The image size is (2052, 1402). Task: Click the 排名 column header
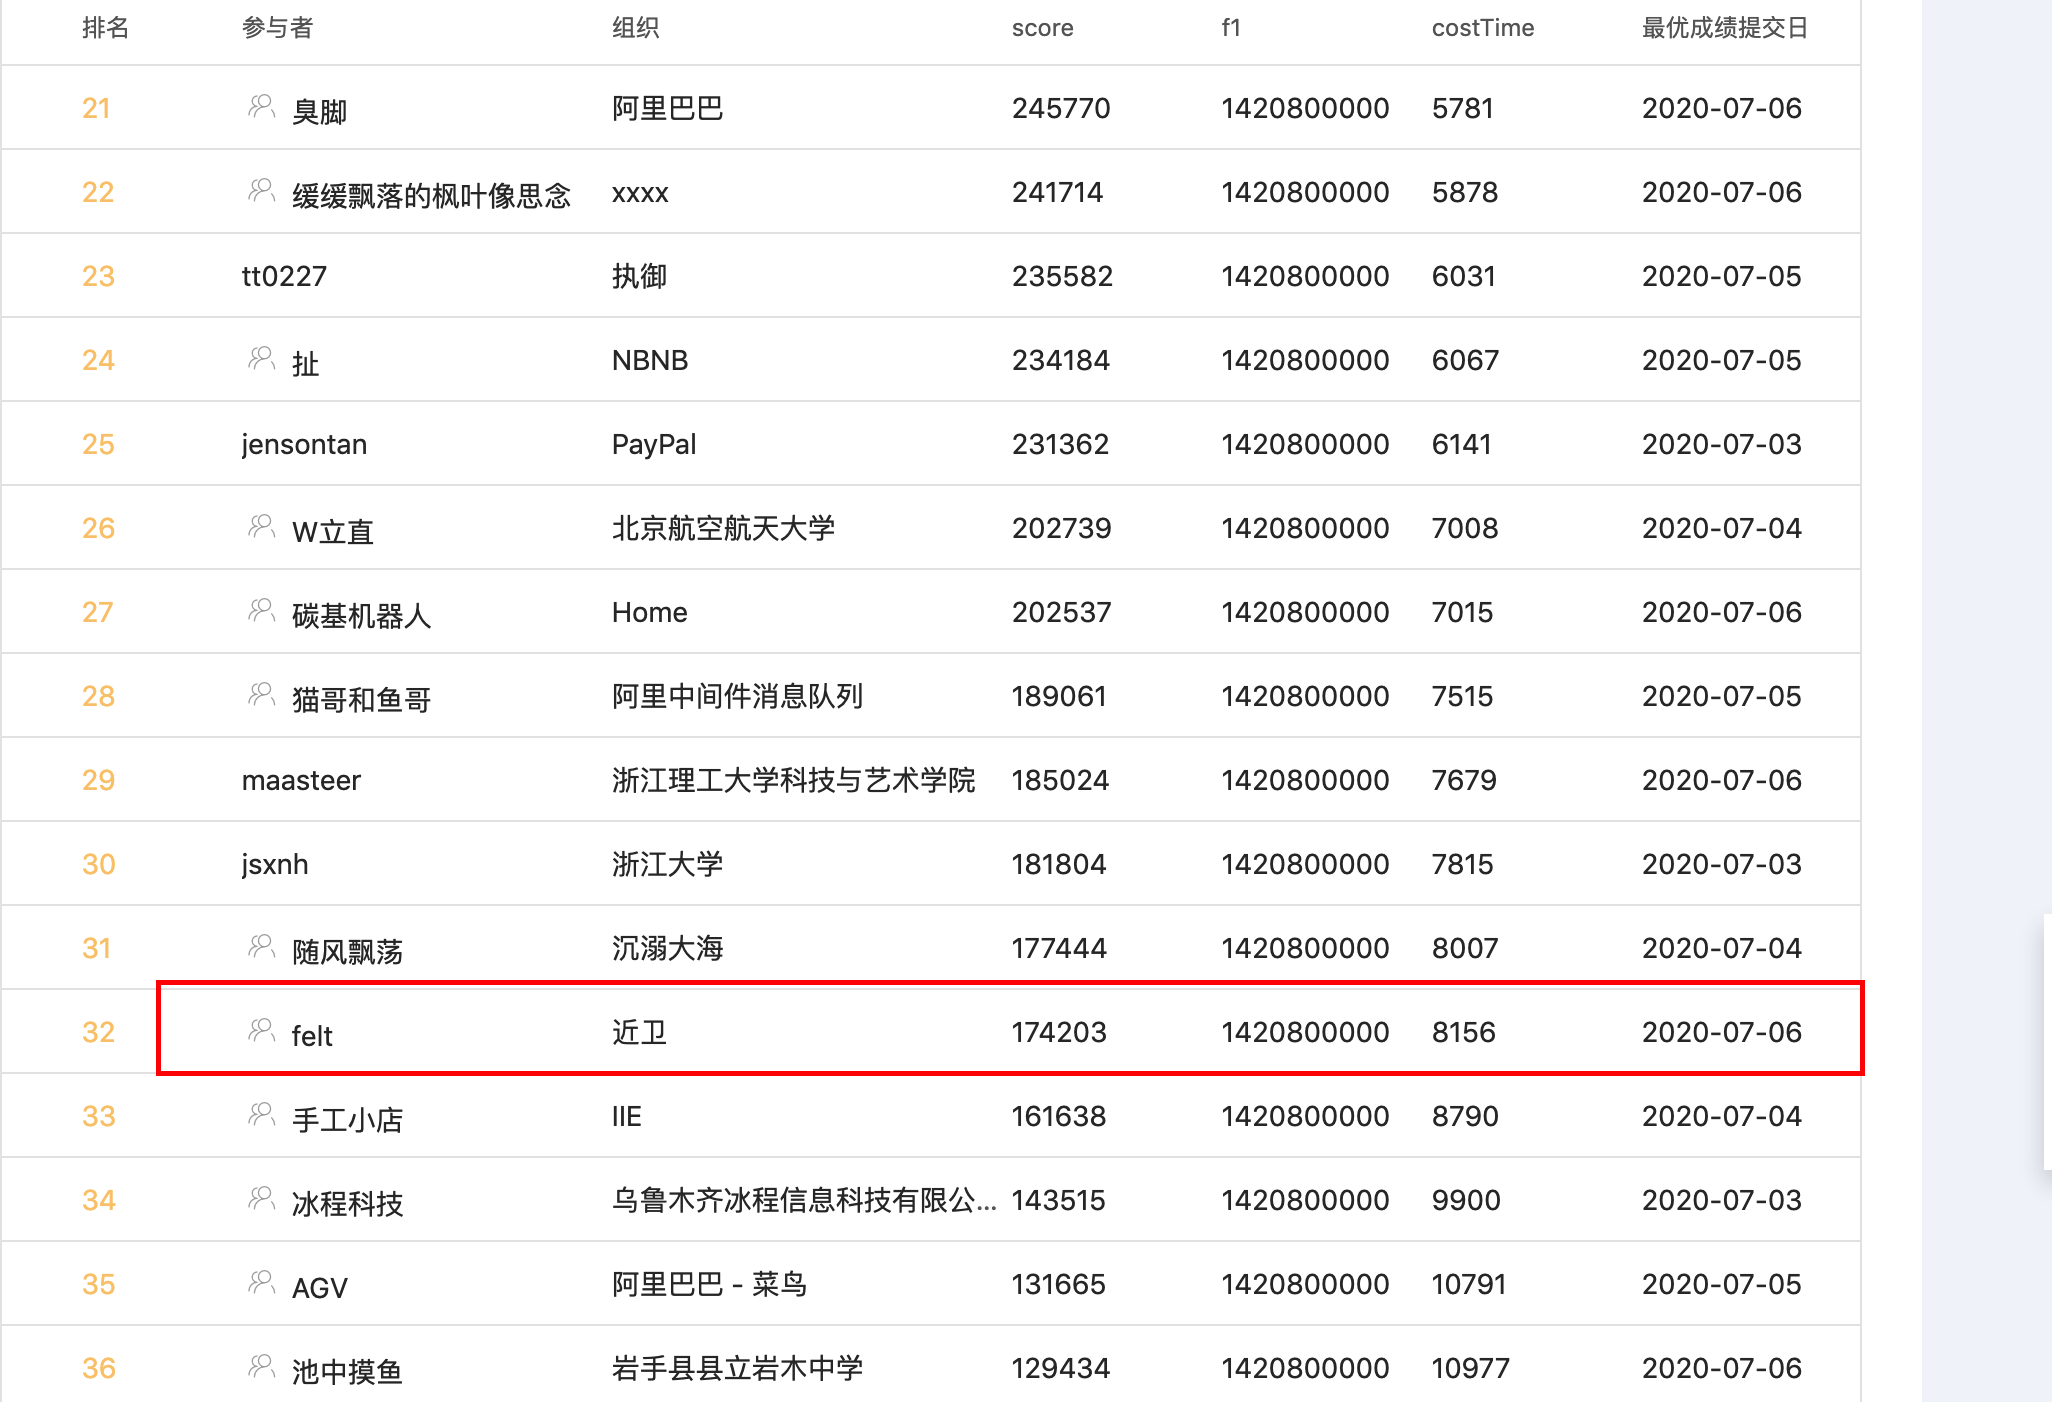(x=106, y=28)
